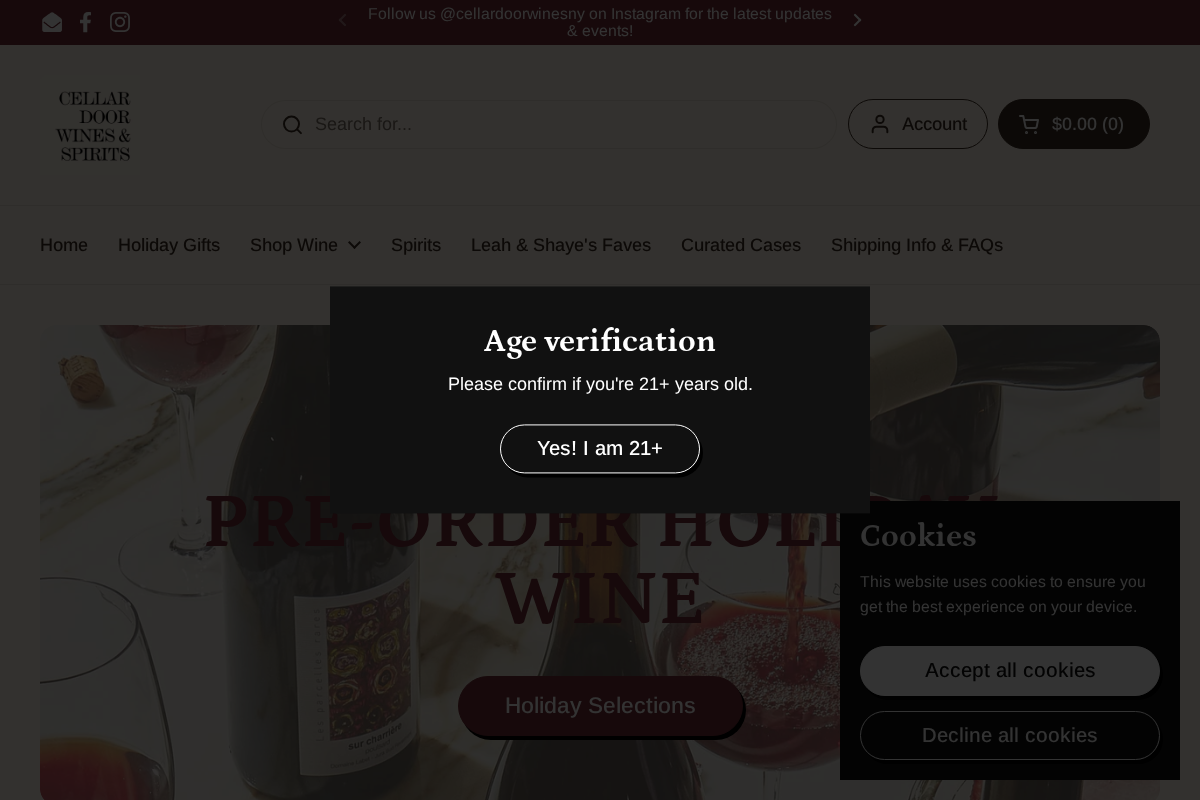This screenshot has height=800, width=1200.
Task: Accept all cookies
Action: click(x=1010, y=671)
